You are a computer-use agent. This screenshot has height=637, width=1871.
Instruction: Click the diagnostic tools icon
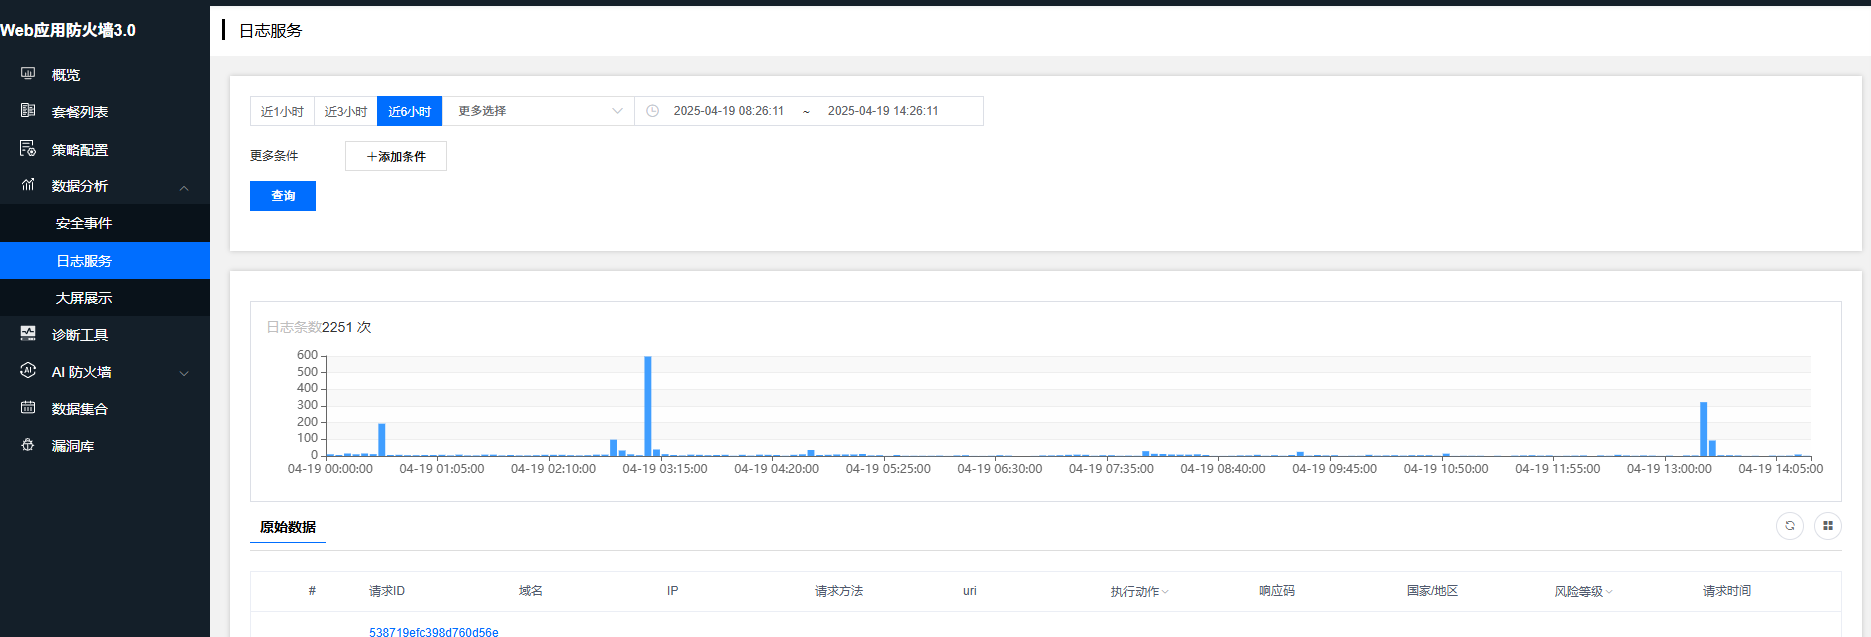pyautogui.click(x=28, y=334)
